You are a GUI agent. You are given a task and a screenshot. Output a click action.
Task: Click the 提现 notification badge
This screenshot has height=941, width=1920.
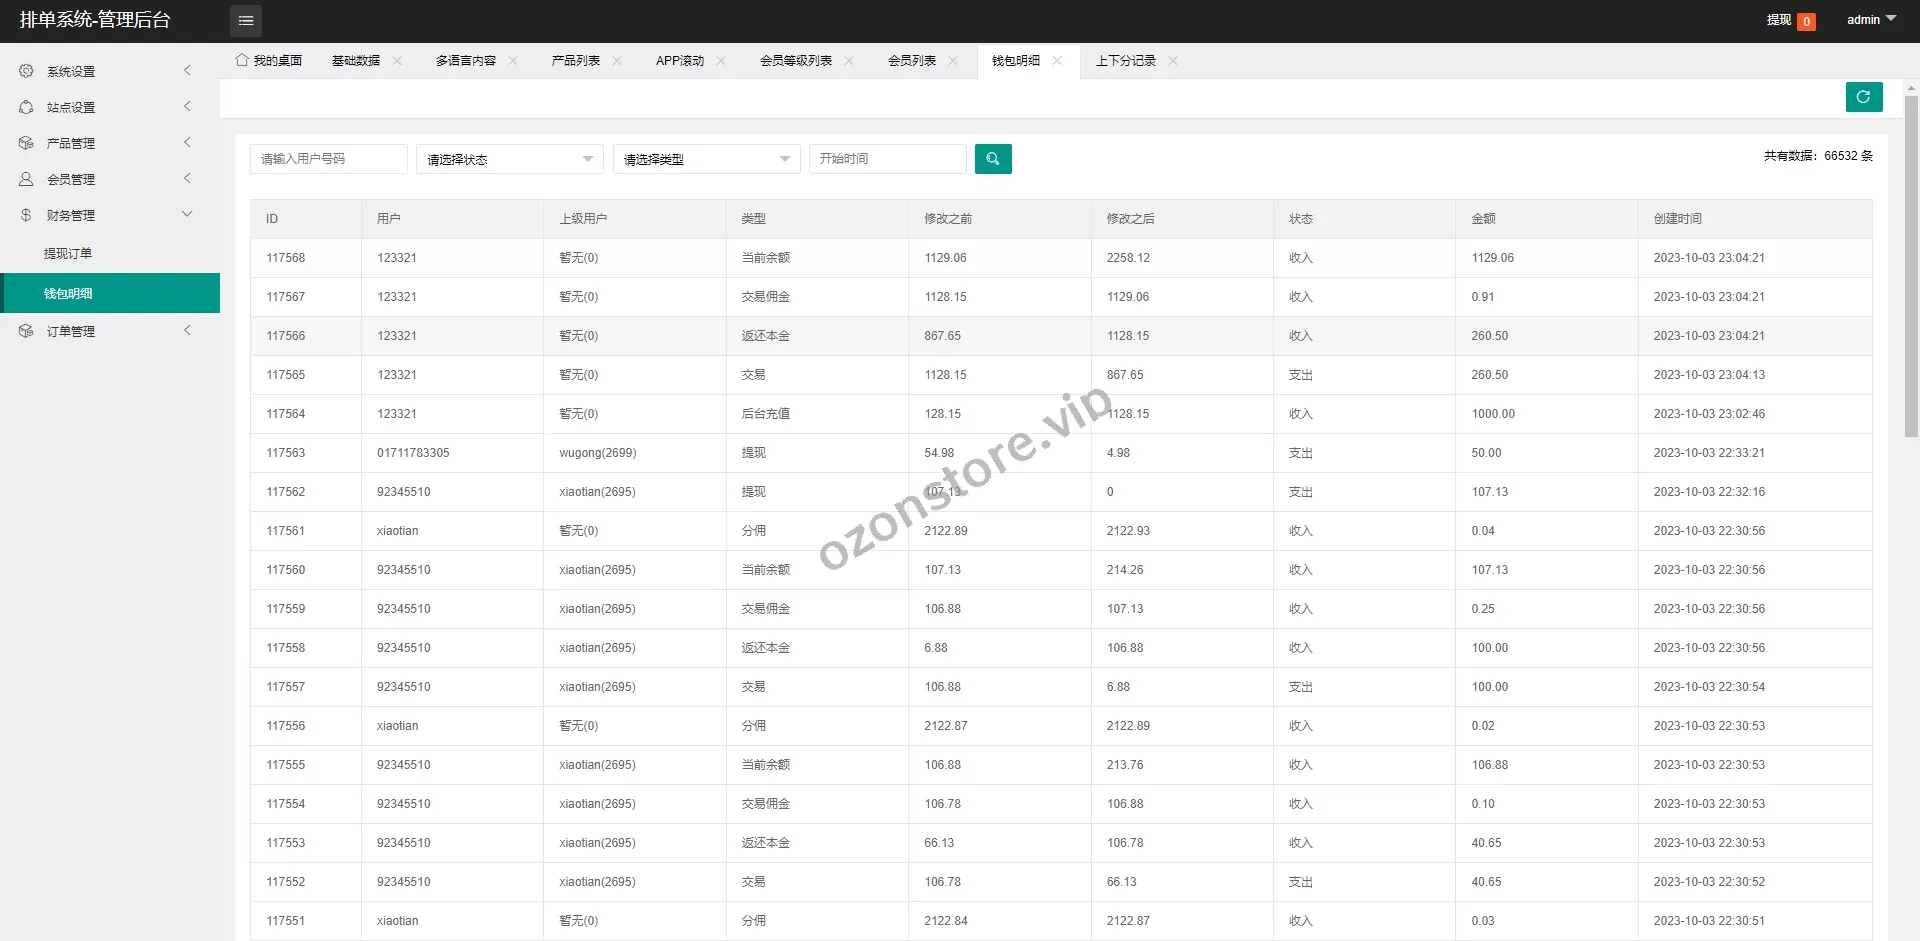tap(1806, 21)
